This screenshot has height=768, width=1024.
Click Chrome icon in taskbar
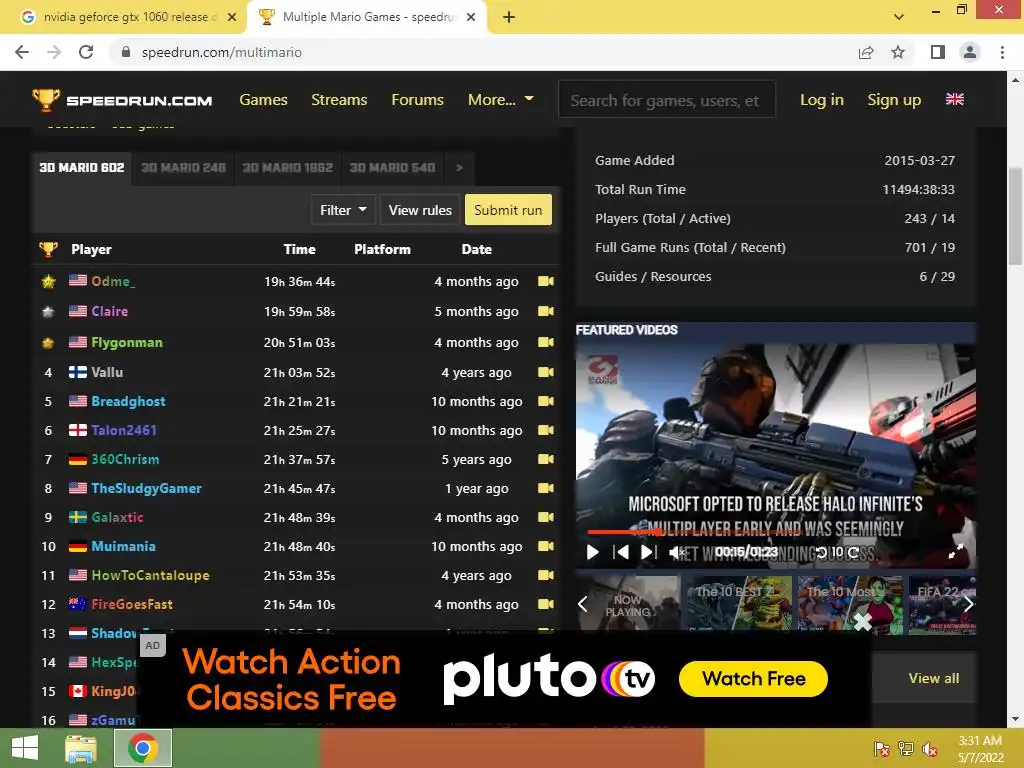click(x=142, y=748)
